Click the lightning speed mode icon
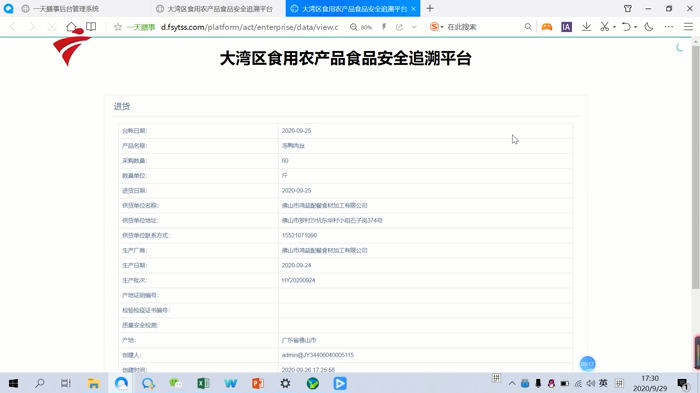The image size is (700, 393). [x=384, y=27]
